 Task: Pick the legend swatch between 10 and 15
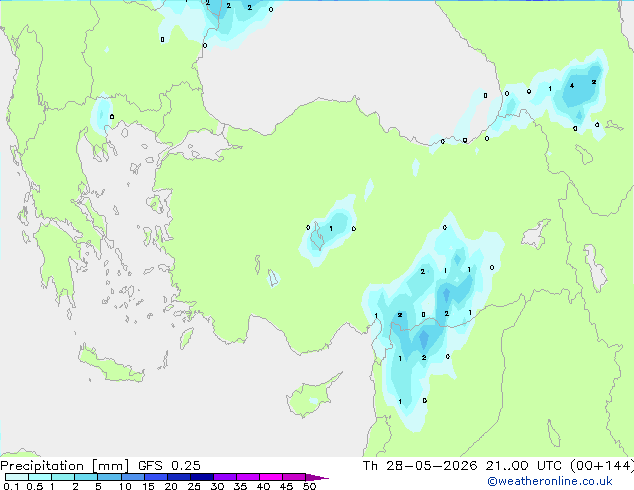coord(132,477)
